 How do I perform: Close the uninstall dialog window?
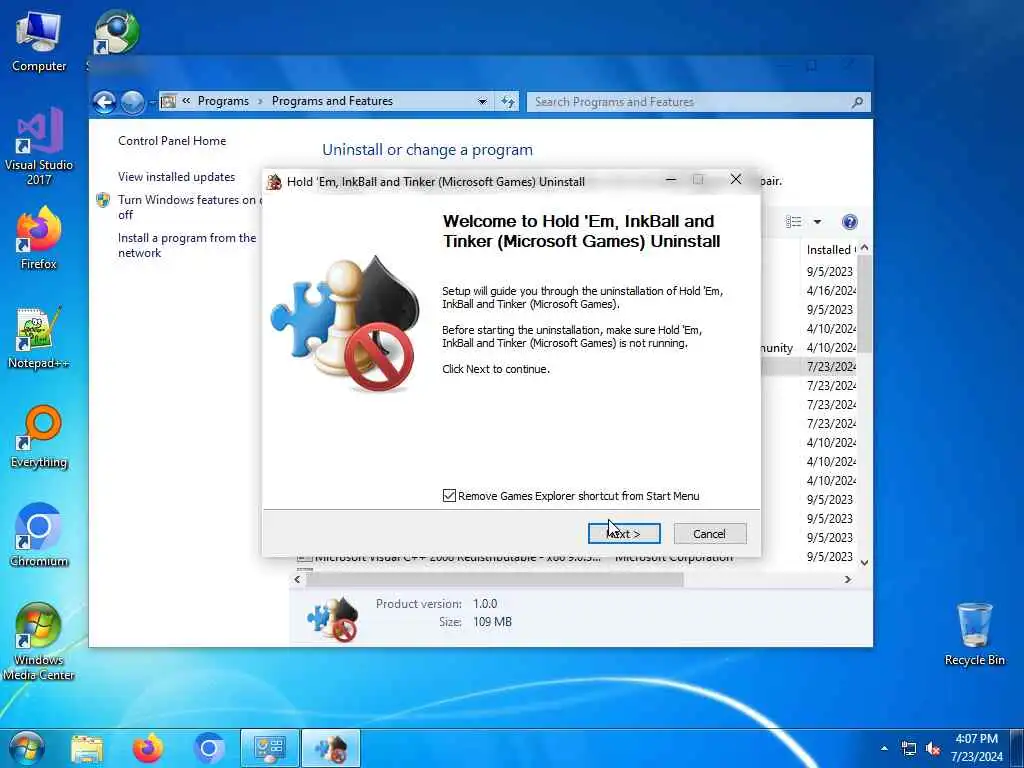pos(735,180)
